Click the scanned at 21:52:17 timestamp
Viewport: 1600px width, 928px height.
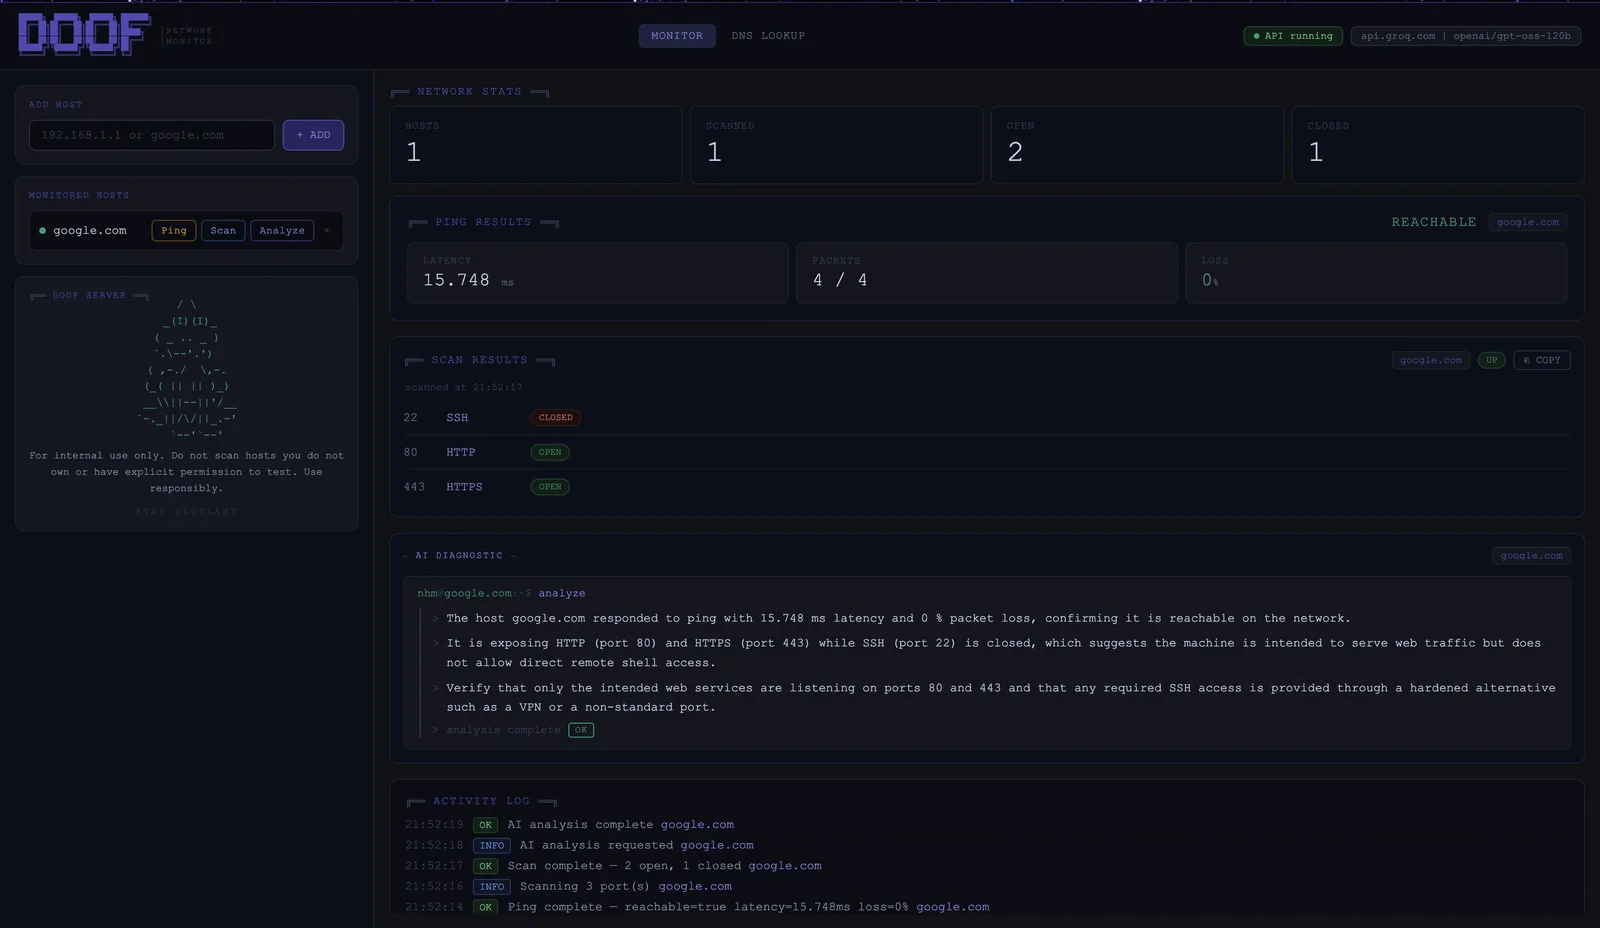463,387
